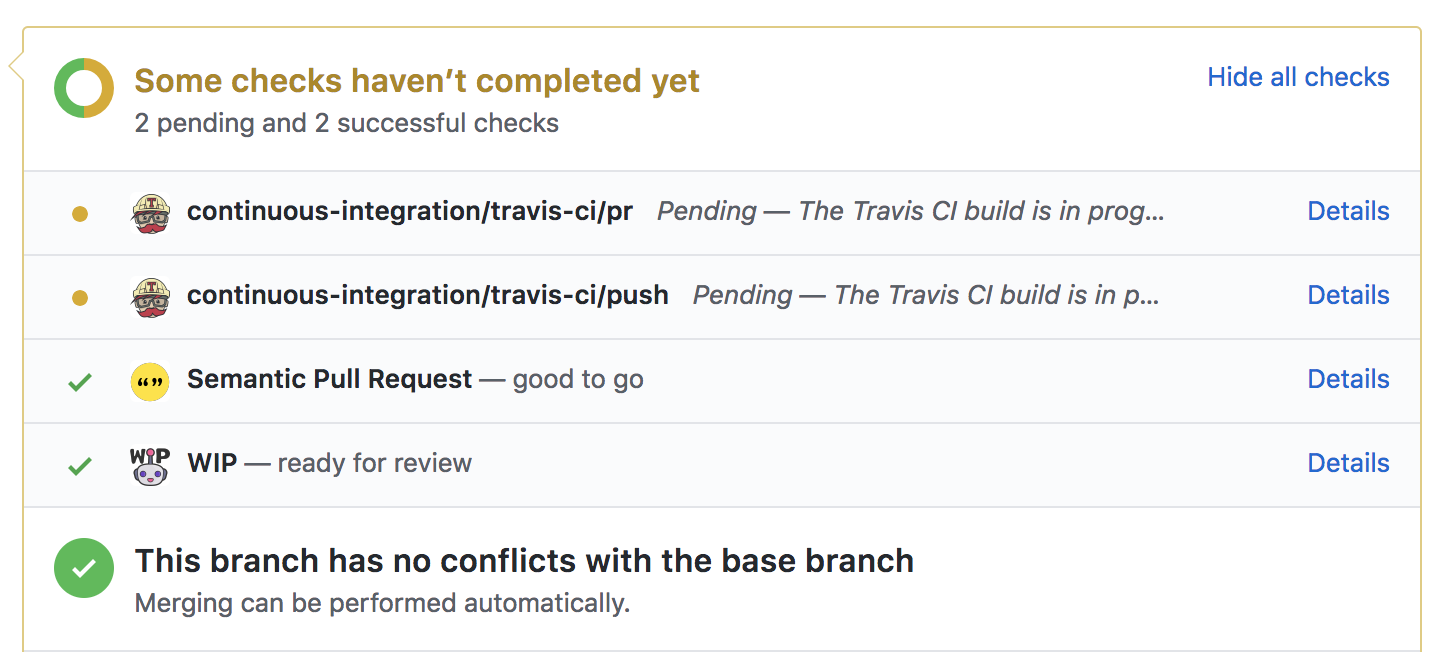Collapse the list with Hide all checks
Image resolution: width=1442 pixels, height=652 pixels.
click(1298, 77)
